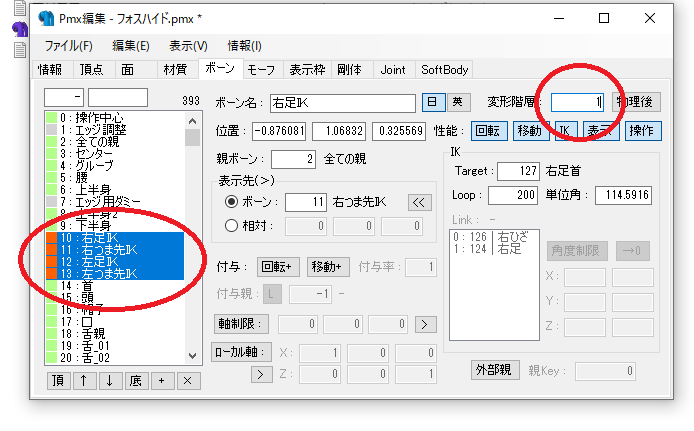Open 表示(V) menu

pos(188,46)
